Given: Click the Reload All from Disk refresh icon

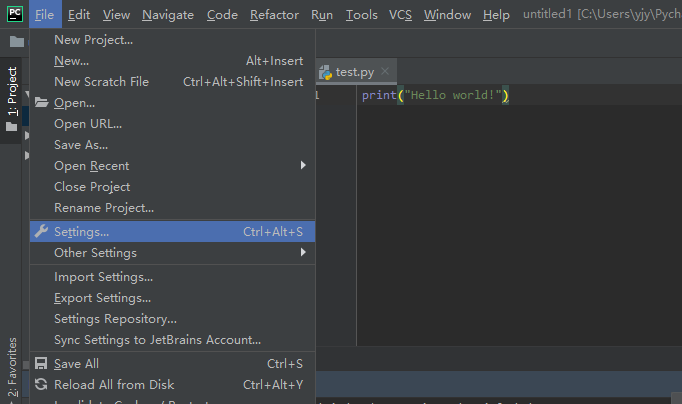Looking at the screenshot, I should click(41, 384).
